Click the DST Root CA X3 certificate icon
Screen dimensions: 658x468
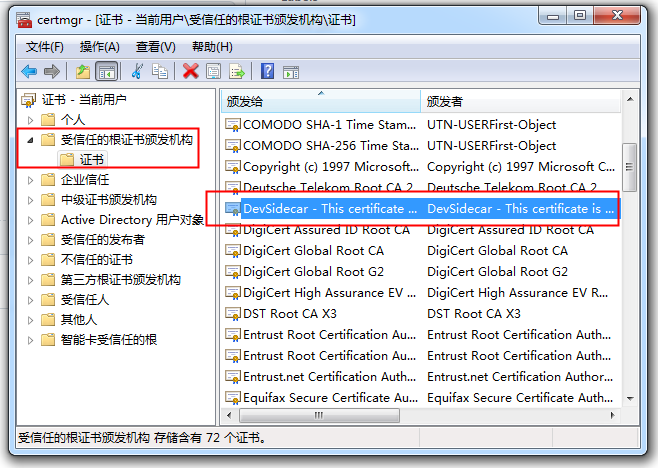coord(233,314)
